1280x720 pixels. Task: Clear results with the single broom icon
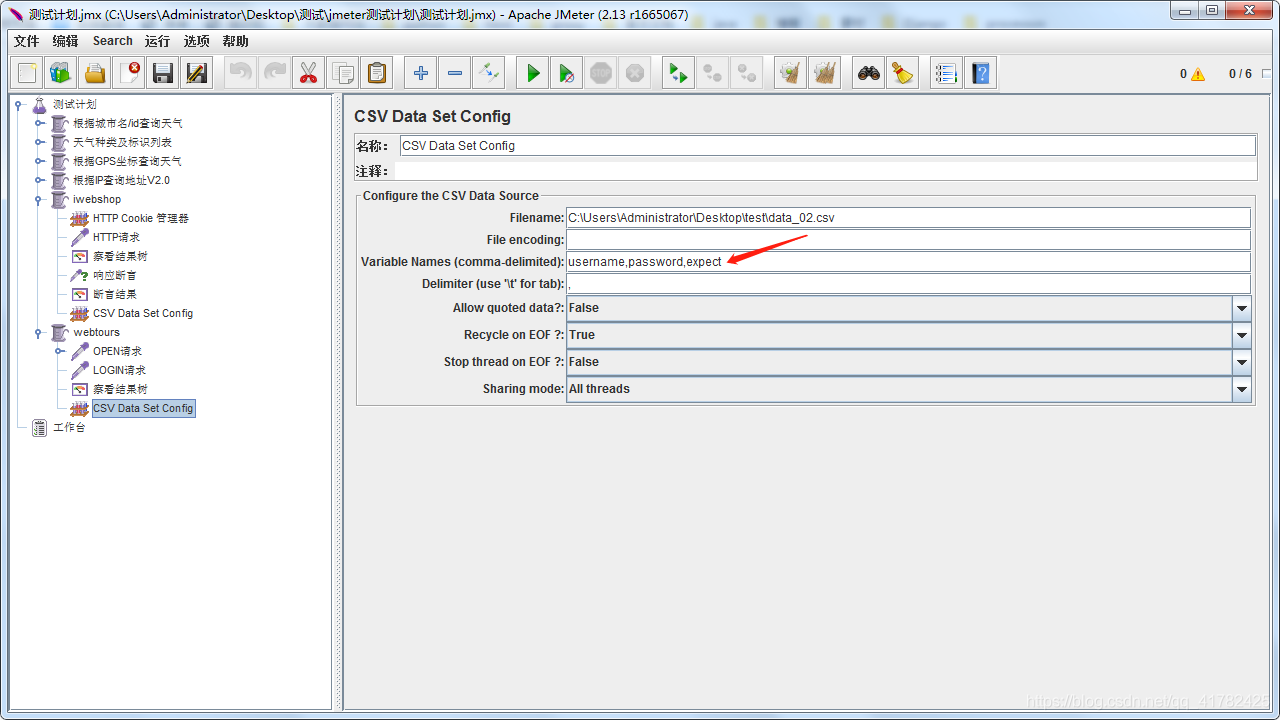pos(791,73)
